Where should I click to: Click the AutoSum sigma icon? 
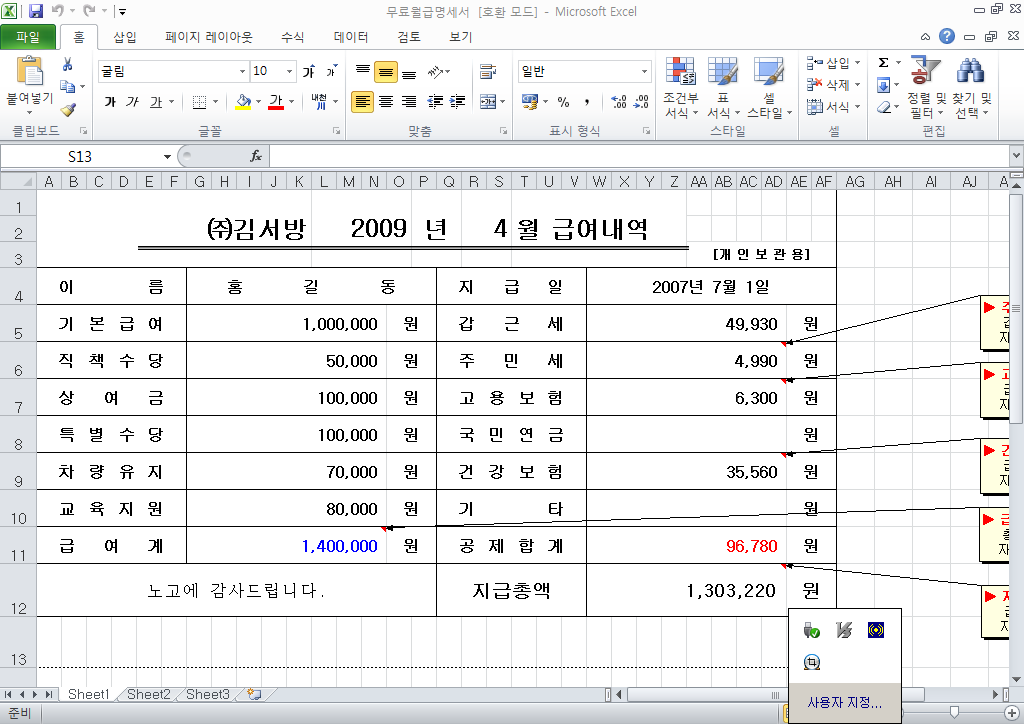883,62
